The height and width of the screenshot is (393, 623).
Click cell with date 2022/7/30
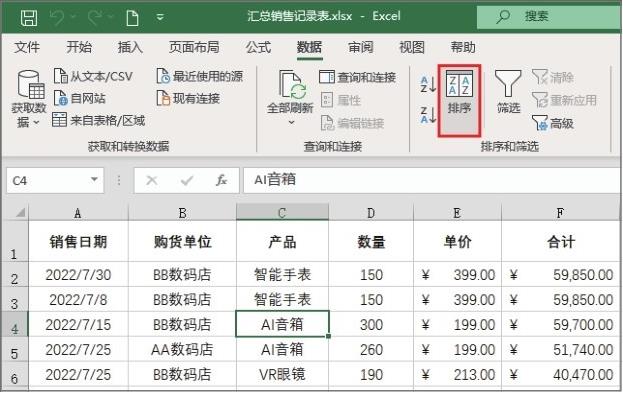pyautogui.click(x=78, y=275)
